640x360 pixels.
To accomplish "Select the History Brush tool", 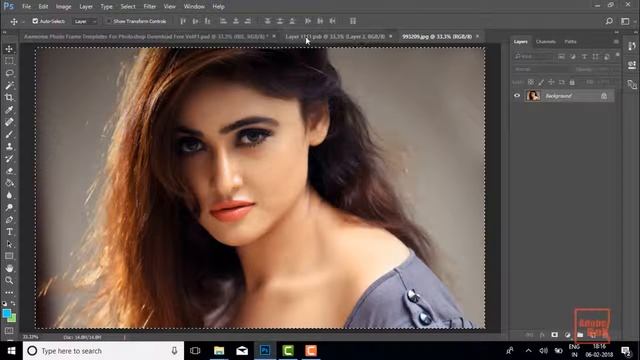I will 9,159.
